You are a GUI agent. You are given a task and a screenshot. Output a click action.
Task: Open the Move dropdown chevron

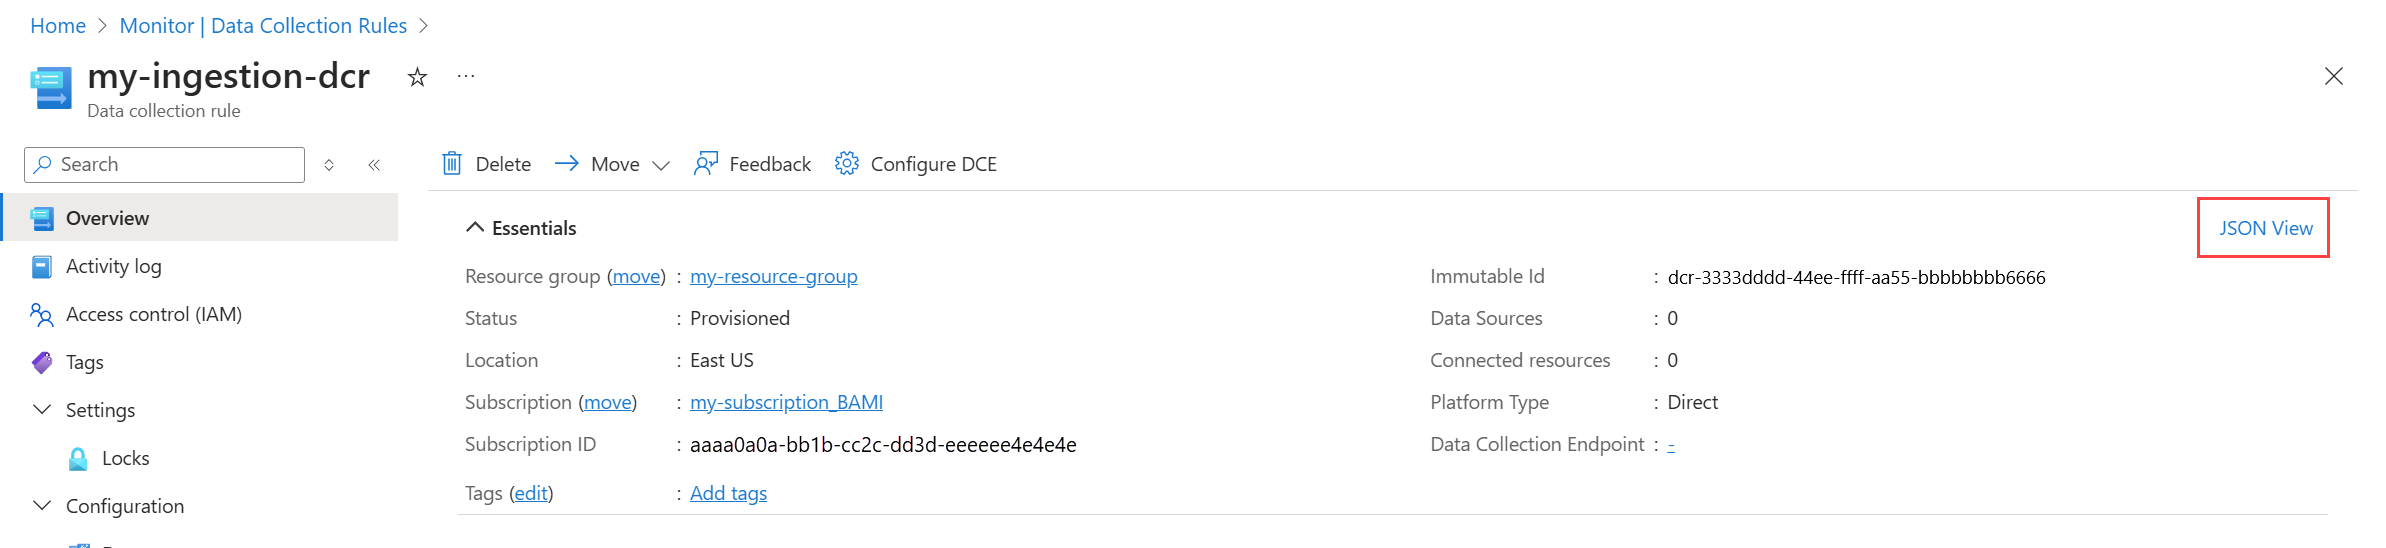pyautogui.click(x=661, y=165)
